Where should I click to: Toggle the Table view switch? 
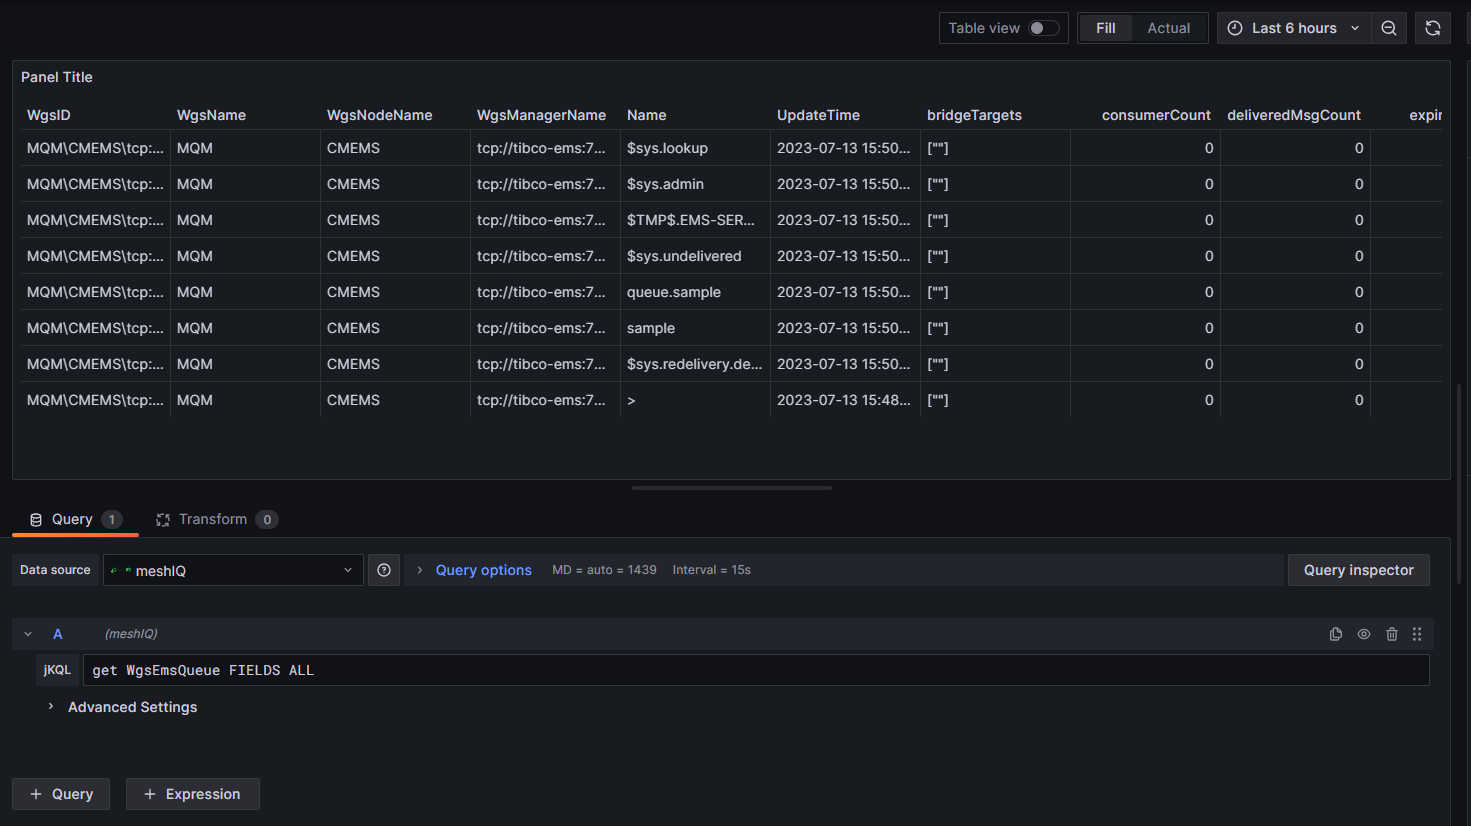coord(1044,28)
